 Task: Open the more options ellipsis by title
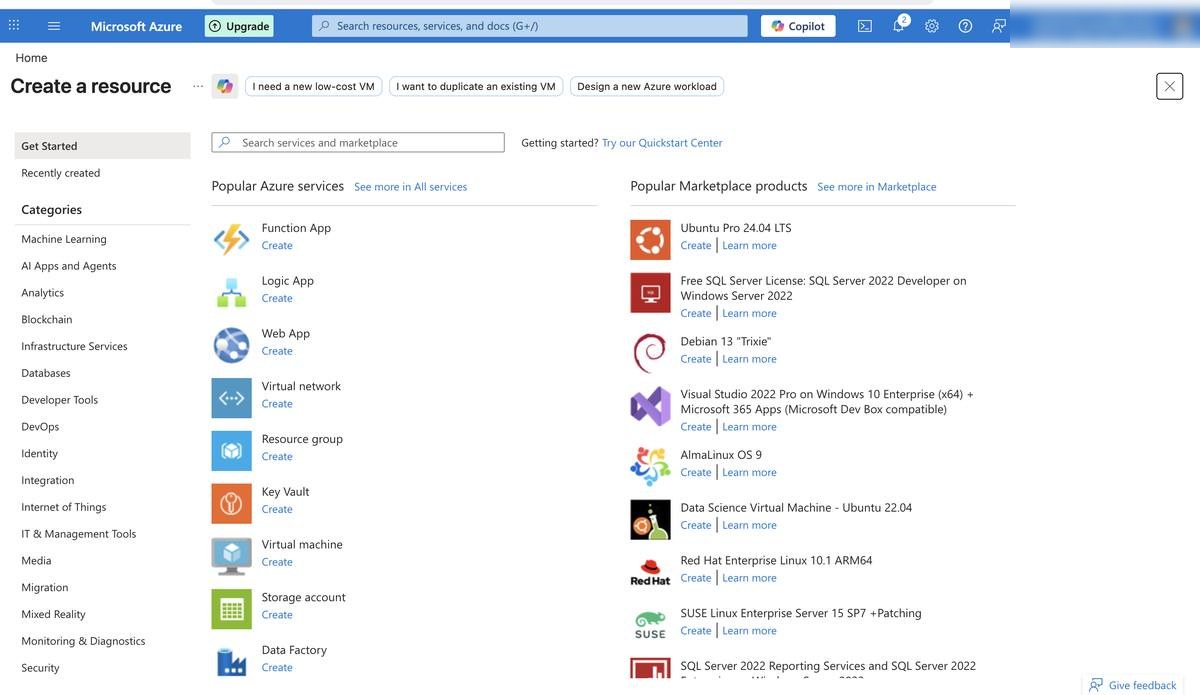198,86
